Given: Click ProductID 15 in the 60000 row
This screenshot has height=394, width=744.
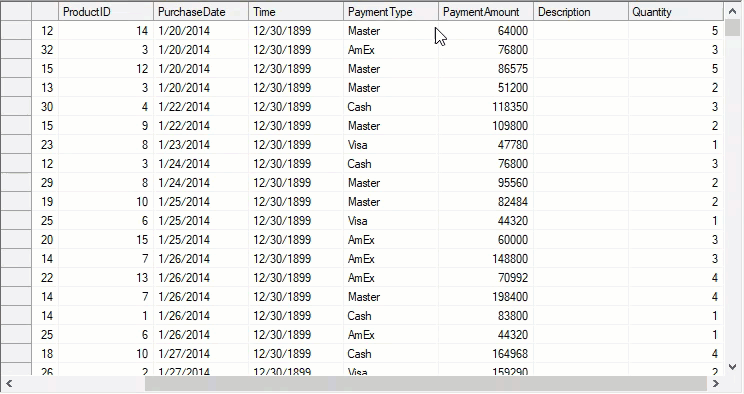Looking at the screenshot, I should 106,240.
